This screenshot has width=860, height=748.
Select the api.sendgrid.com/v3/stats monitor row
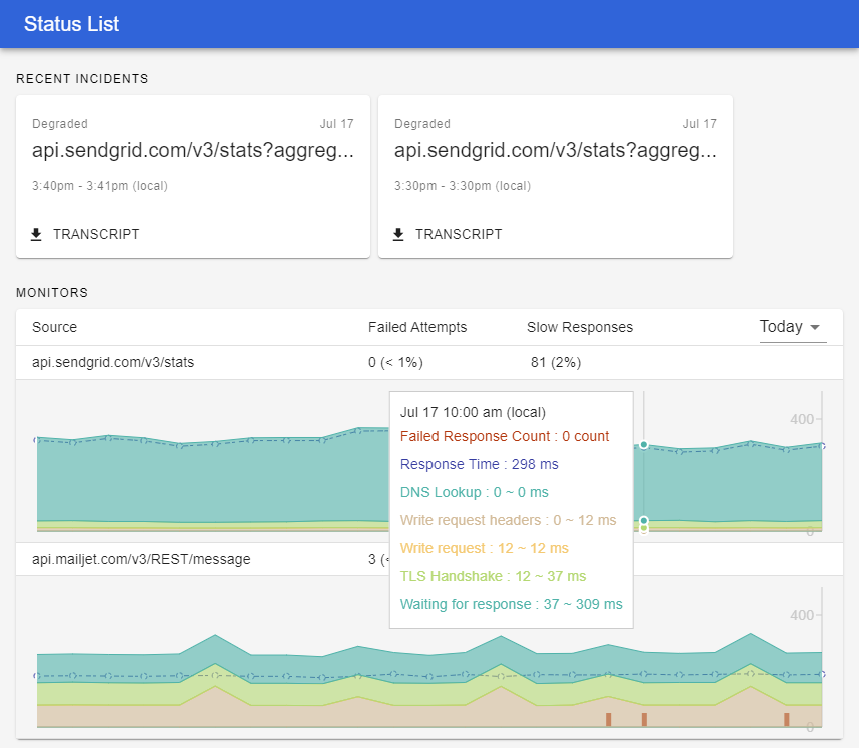(x=429, y=362)
